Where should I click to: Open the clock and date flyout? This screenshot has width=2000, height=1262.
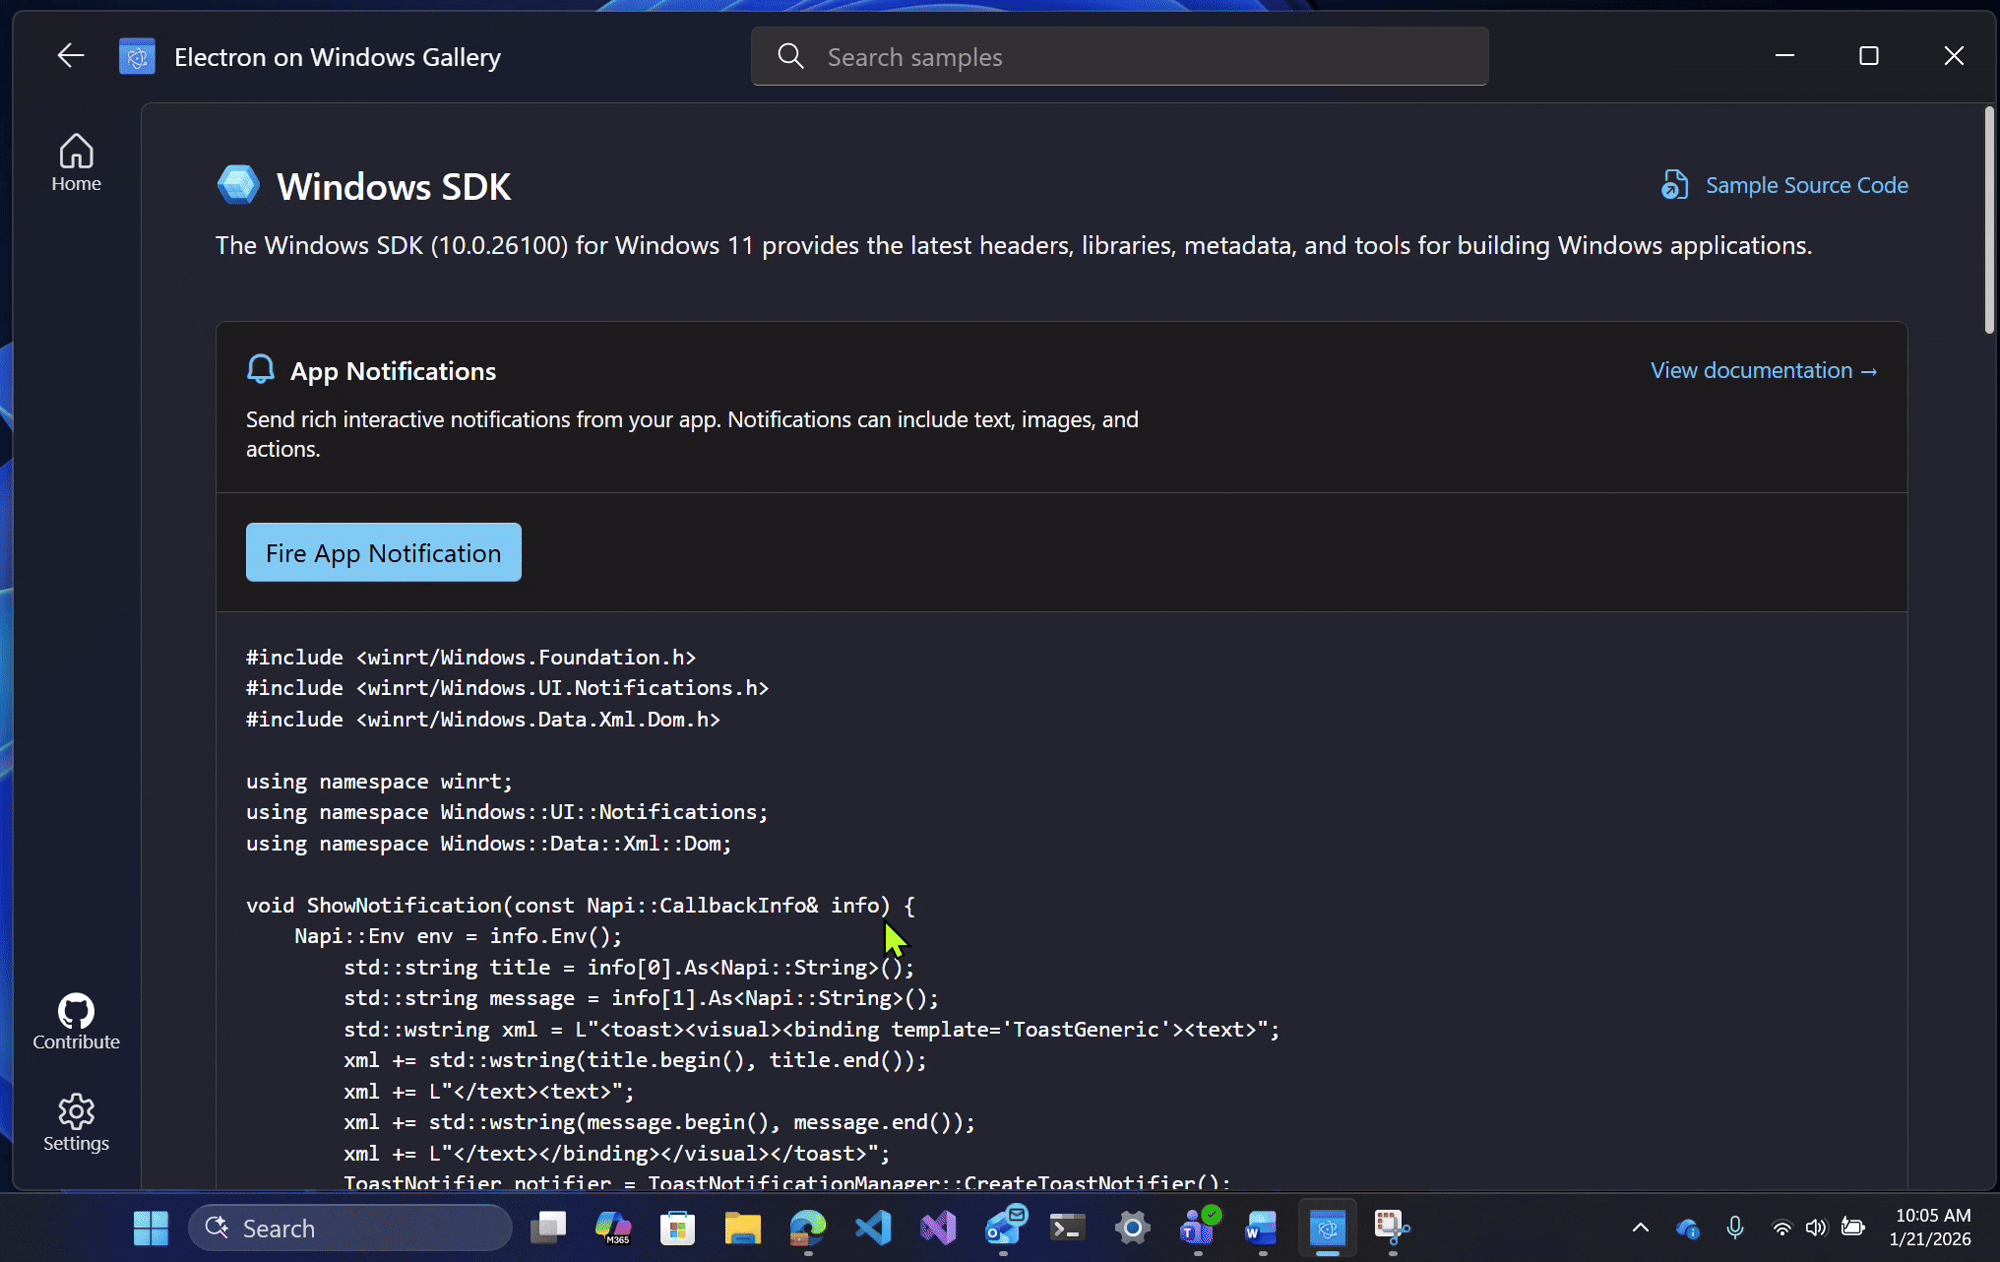click(x=1931, y=1227)
